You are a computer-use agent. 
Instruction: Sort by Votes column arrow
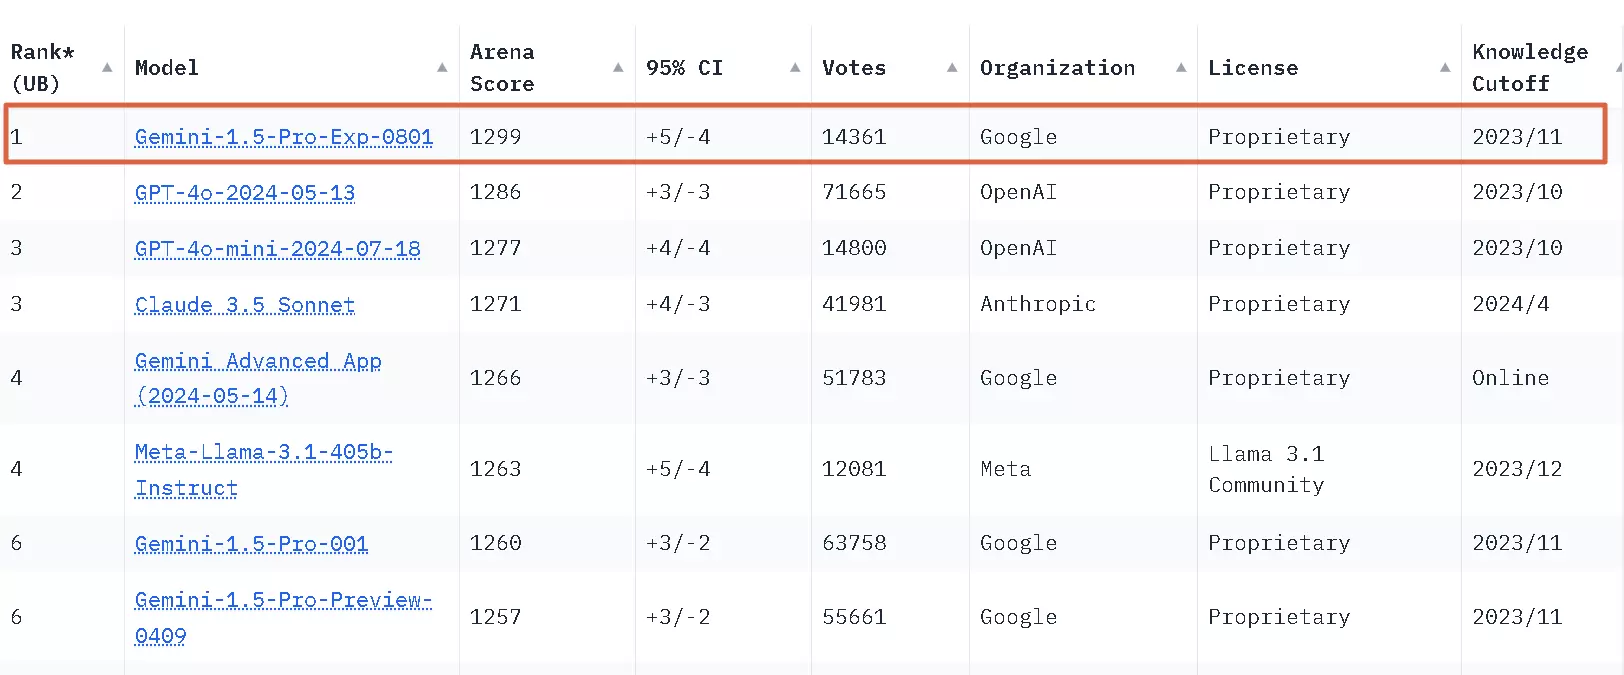click(x=952, y=67)
